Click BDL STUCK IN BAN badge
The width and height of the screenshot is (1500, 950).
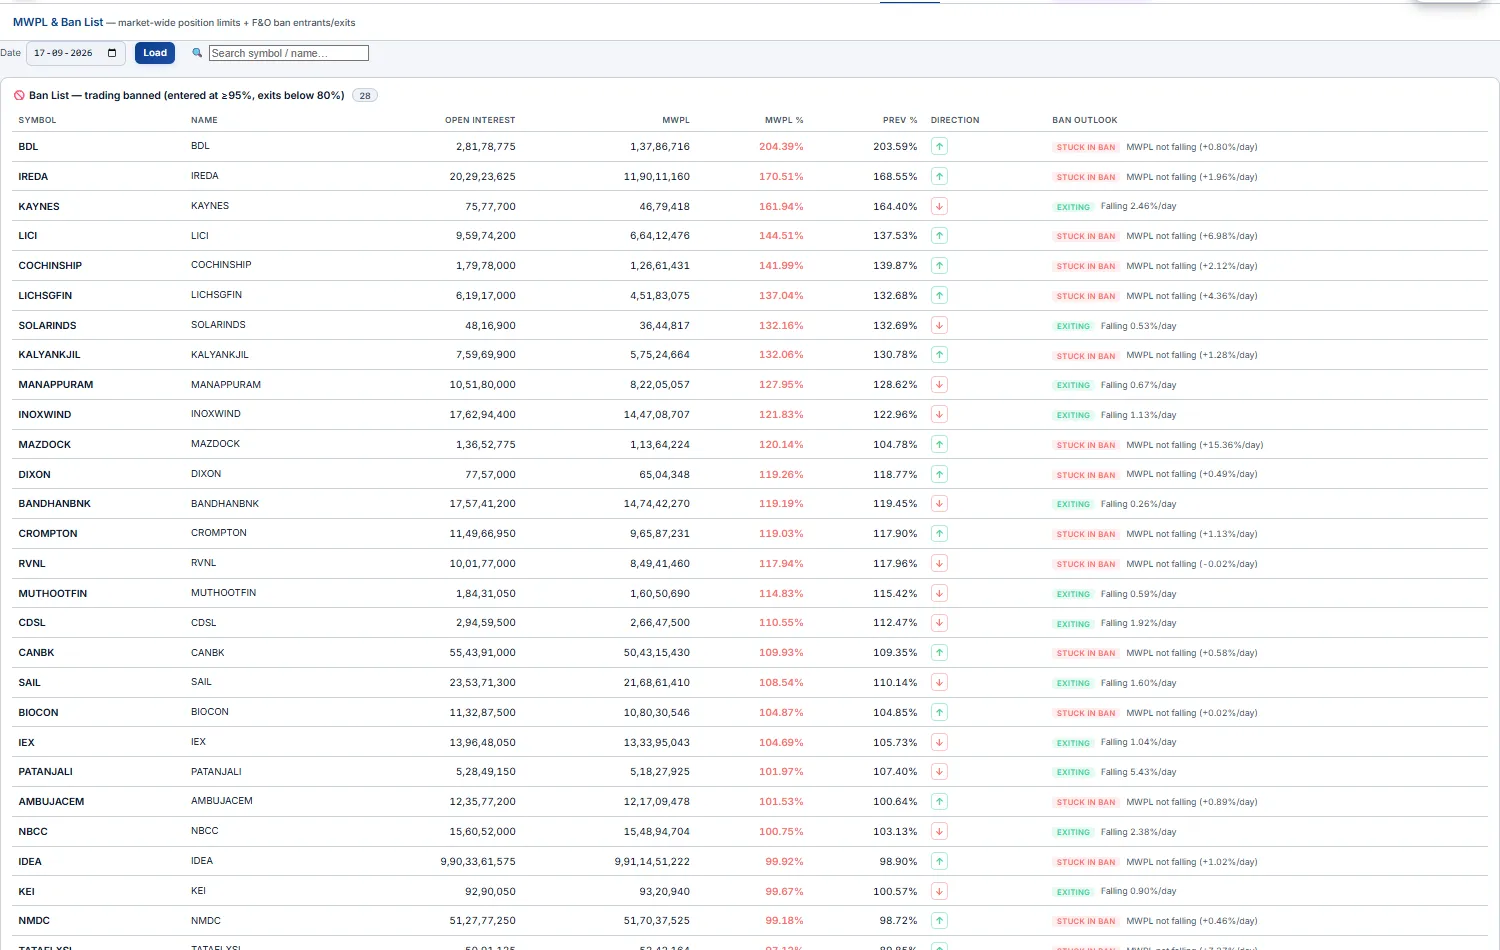coord(1086,147)
